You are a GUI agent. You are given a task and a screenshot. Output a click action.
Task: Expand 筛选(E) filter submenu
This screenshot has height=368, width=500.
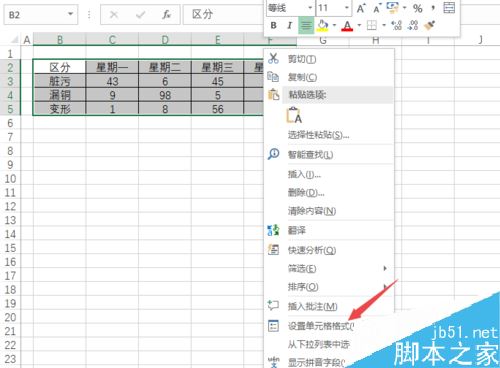click(x=328, y=268)
